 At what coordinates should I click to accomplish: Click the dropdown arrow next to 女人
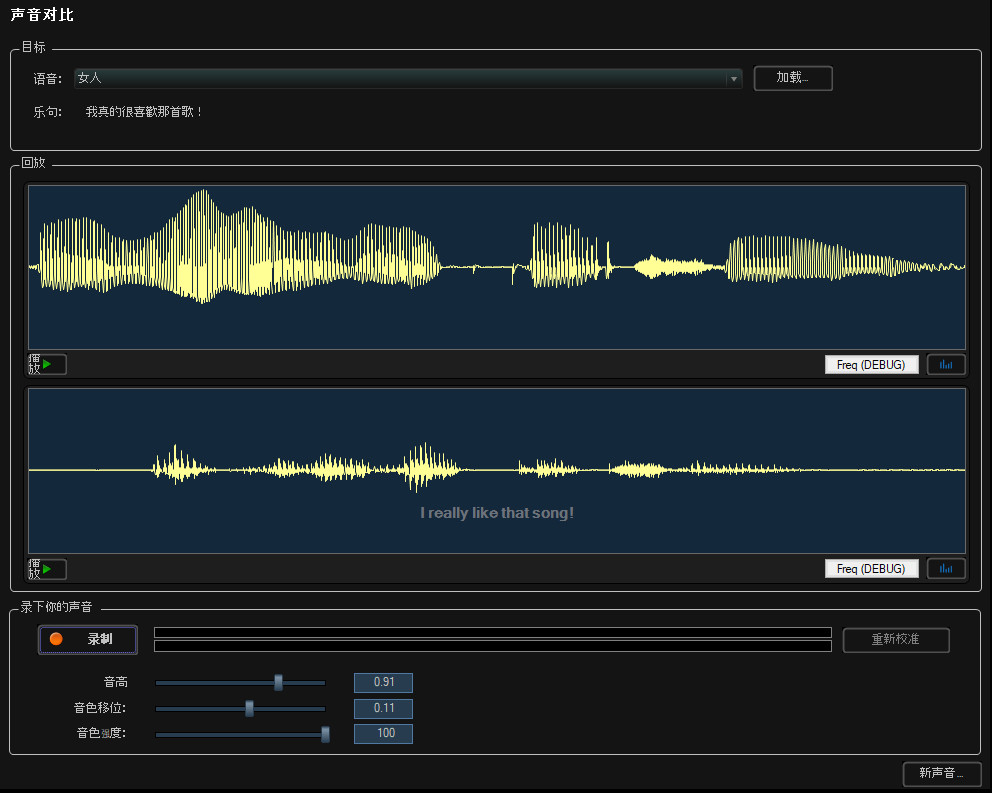click(733, 78)
